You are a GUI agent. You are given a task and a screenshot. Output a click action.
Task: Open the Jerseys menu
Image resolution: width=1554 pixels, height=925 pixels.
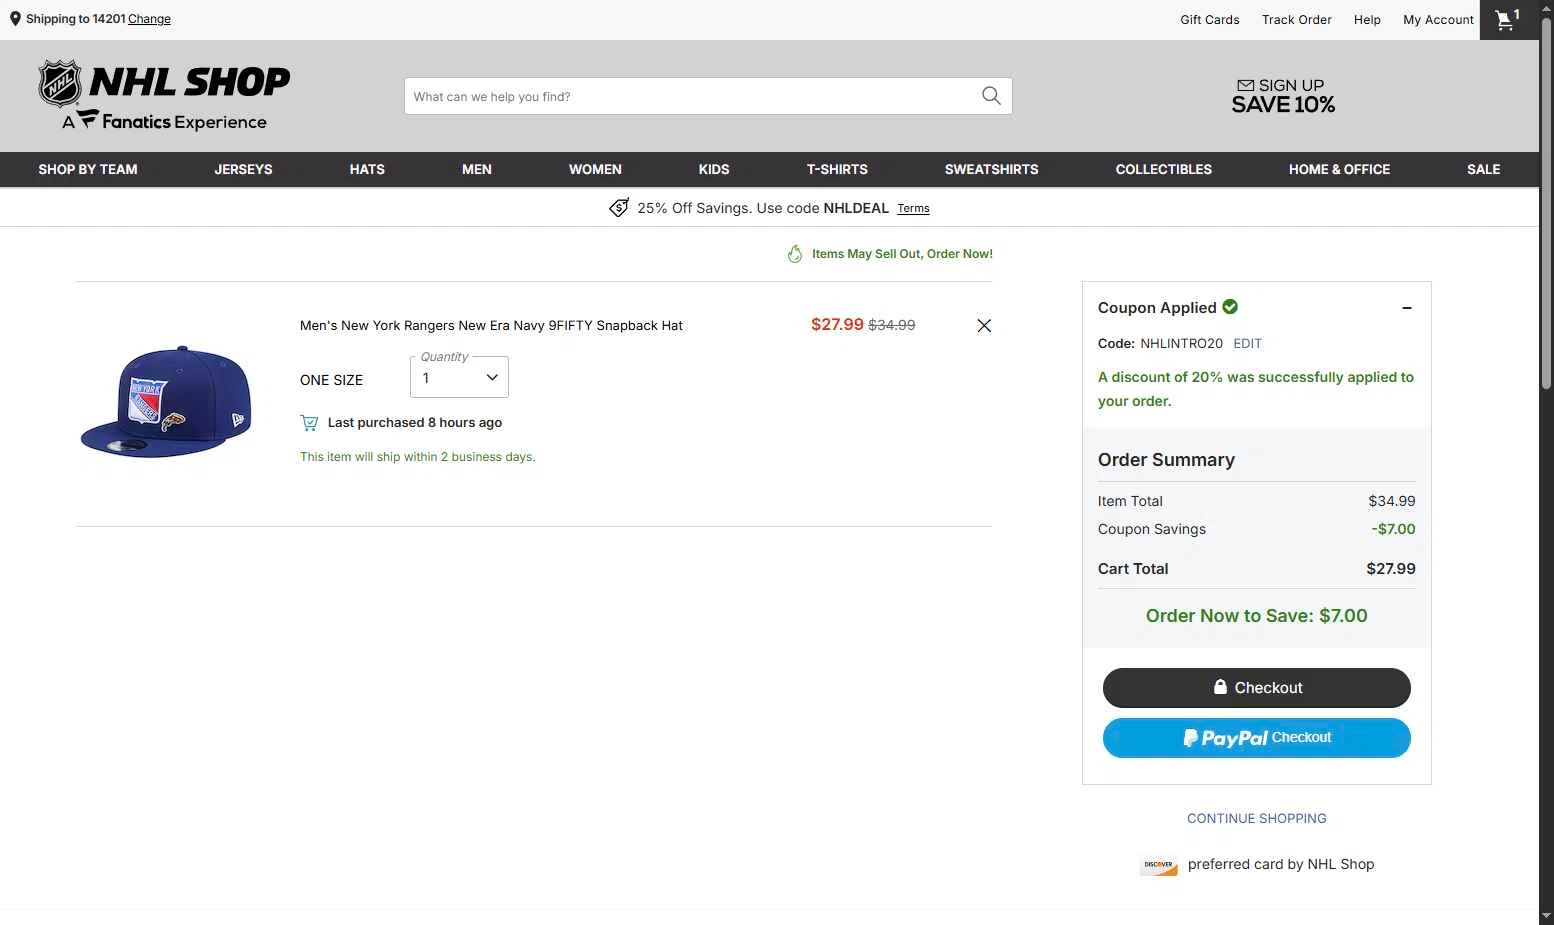click(x=243, y=170)
